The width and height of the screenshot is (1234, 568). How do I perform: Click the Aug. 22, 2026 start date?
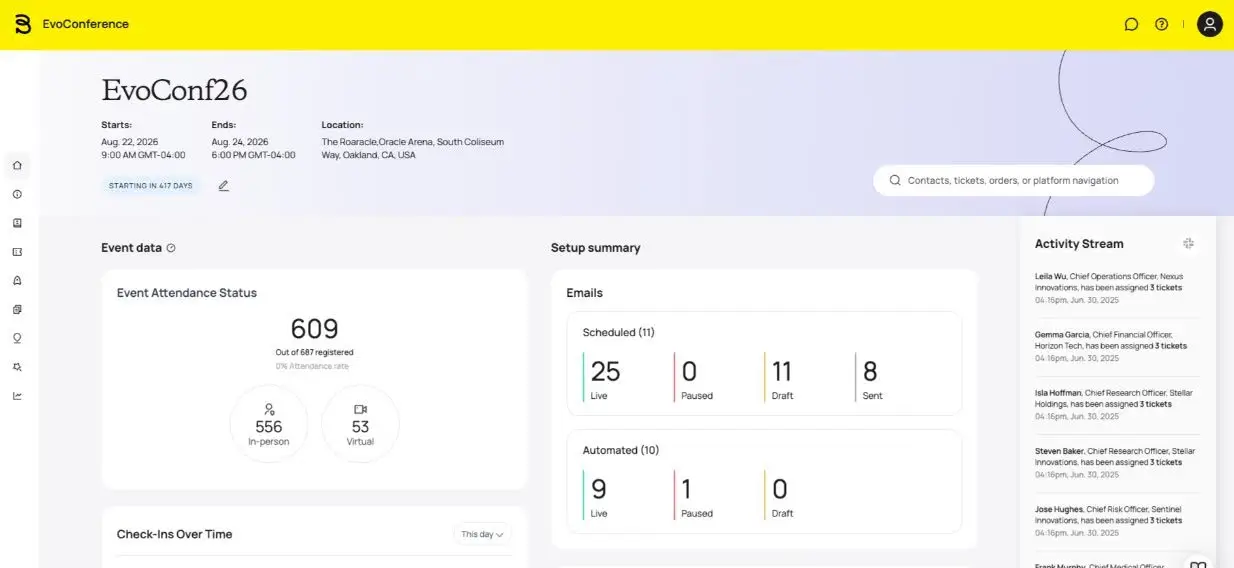[x=130, y=142]
